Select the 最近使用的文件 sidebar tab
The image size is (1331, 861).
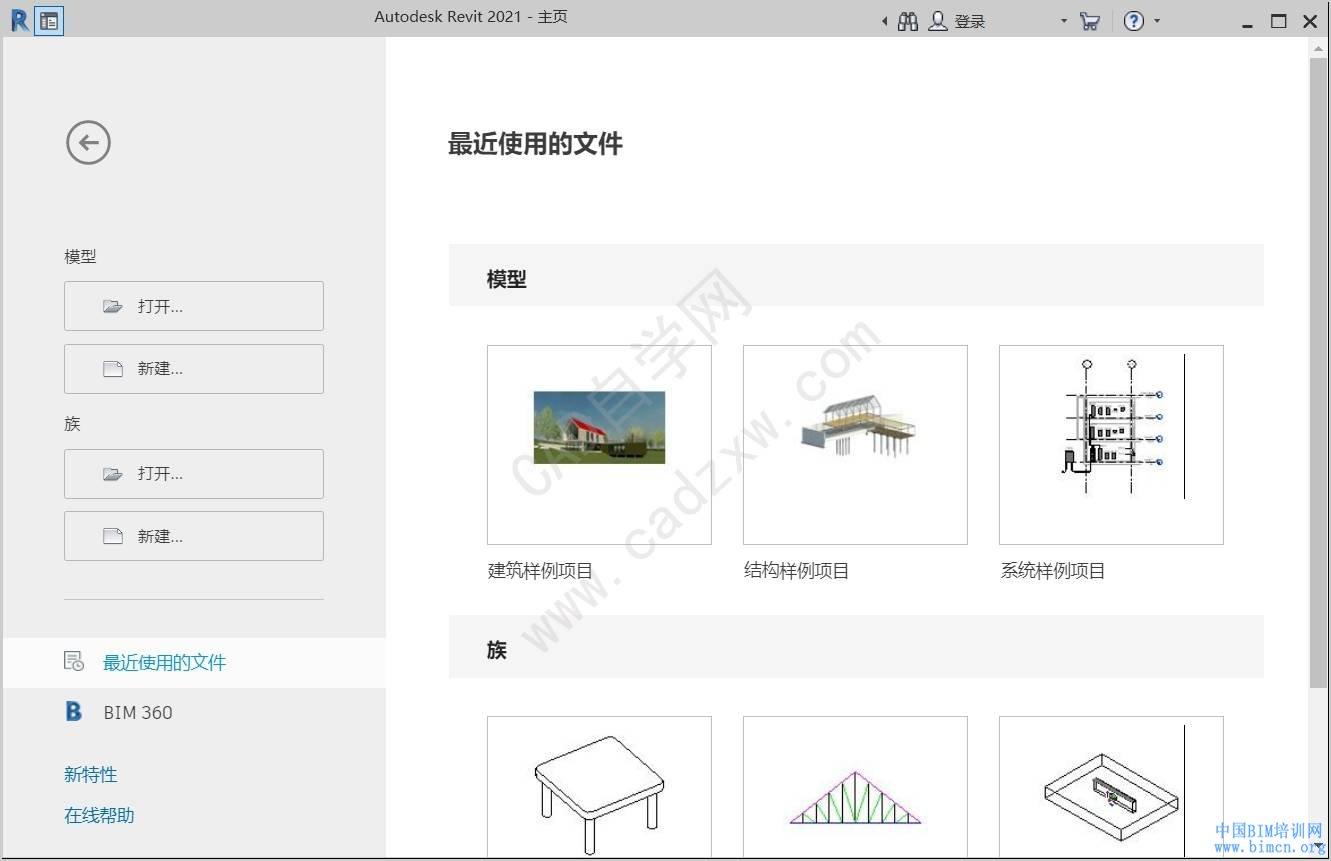194,662
